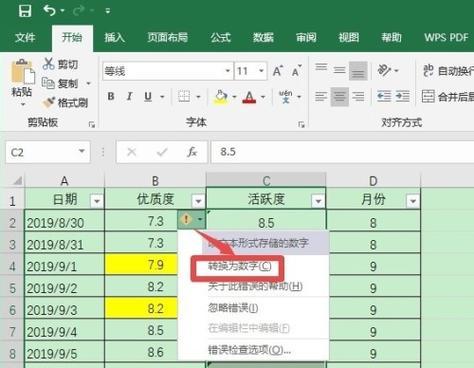474x368 pixels.
Task: Click the formula bar confirm checkmark icon
Action: pyautogui.click(x=162, y=152)
